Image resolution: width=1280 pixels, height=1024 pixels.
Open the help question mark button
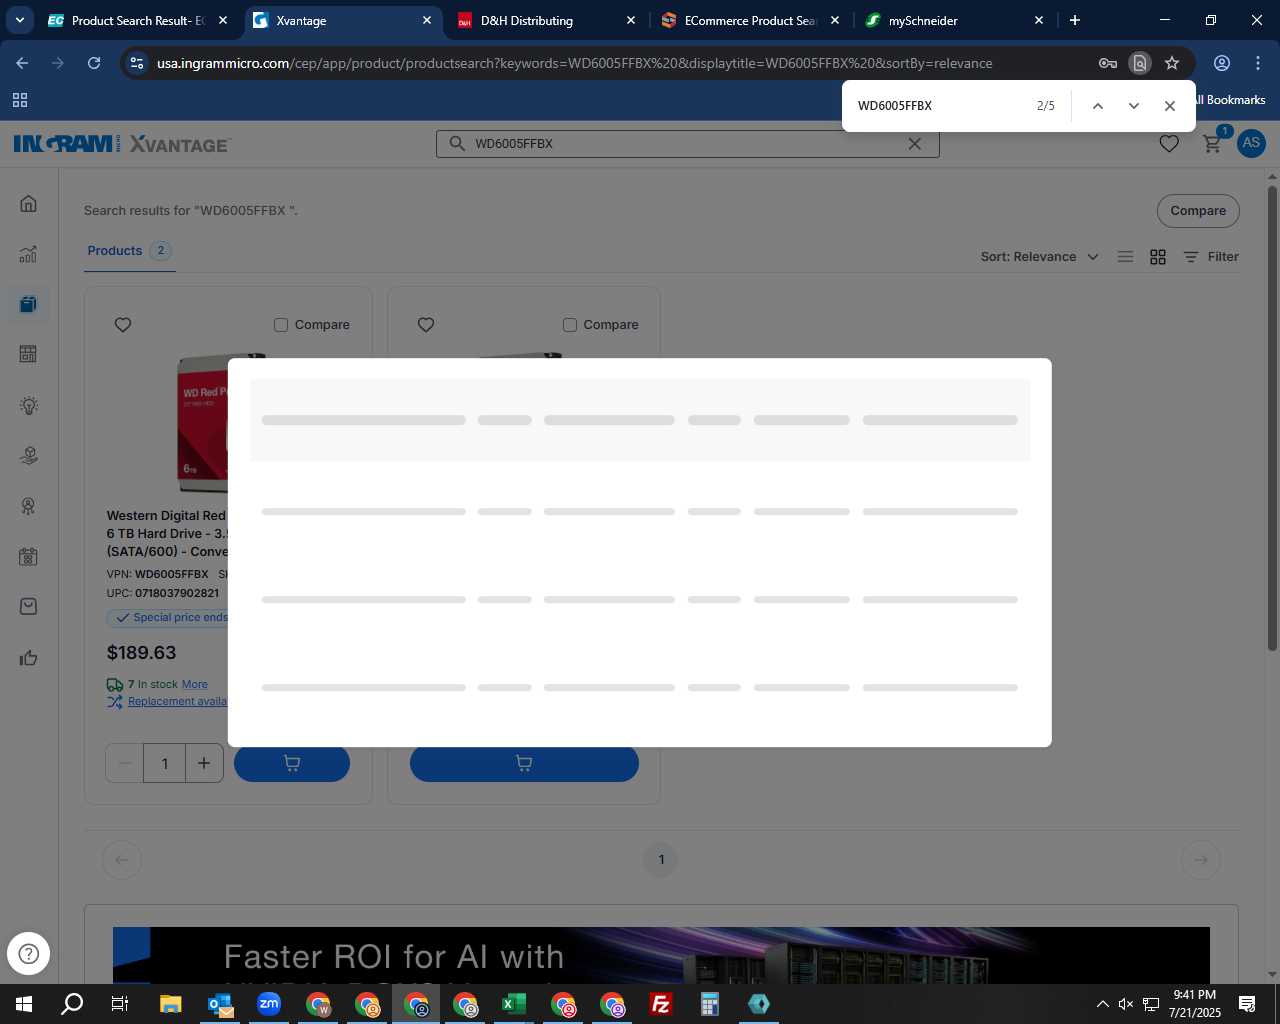(28, 953)
